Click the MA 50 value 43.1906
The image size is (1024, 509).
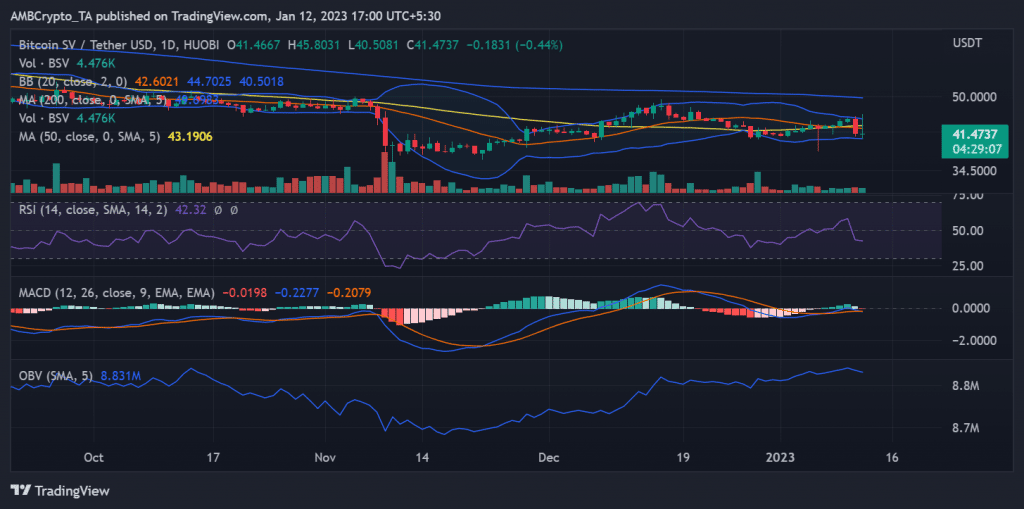pyautogui.click(x=191, y=137)
